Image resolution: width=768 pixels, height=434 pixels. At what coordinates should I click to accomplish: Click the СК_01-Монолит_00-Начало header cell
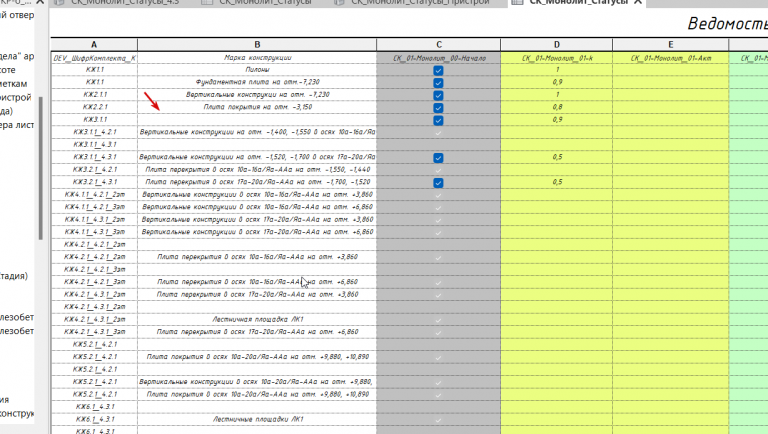tap(439, 58)
